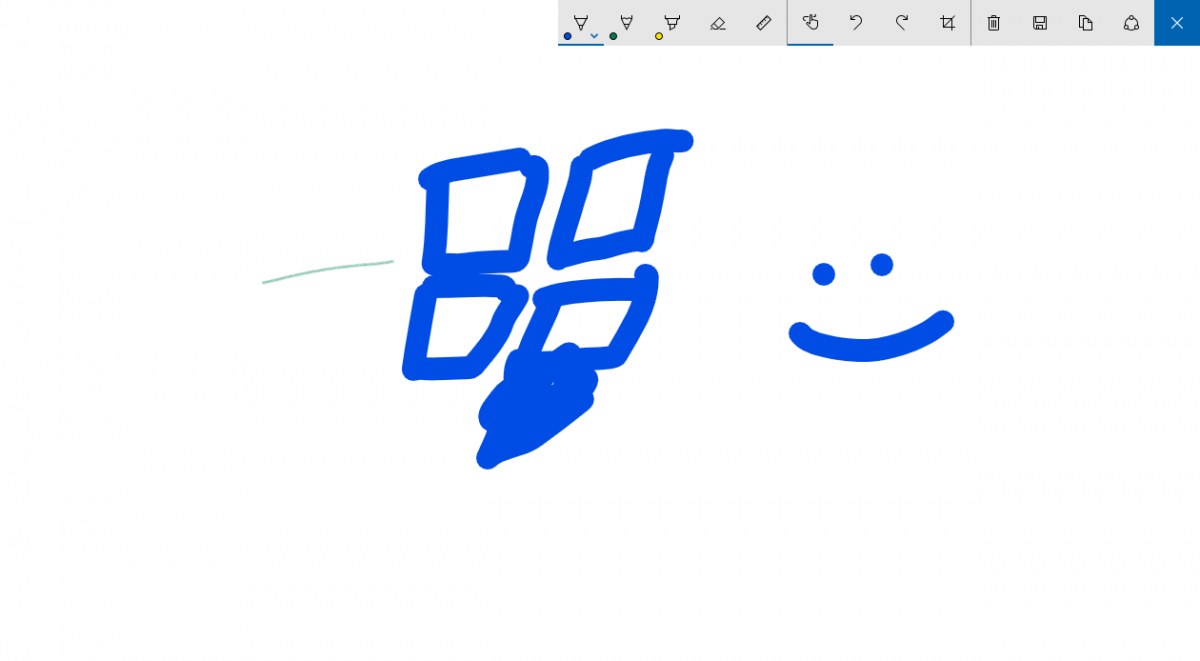This screenshot has width=1200, height=661.
Task: Save the current drawing
Action: pyautogui.click(x=1039, y=22)
